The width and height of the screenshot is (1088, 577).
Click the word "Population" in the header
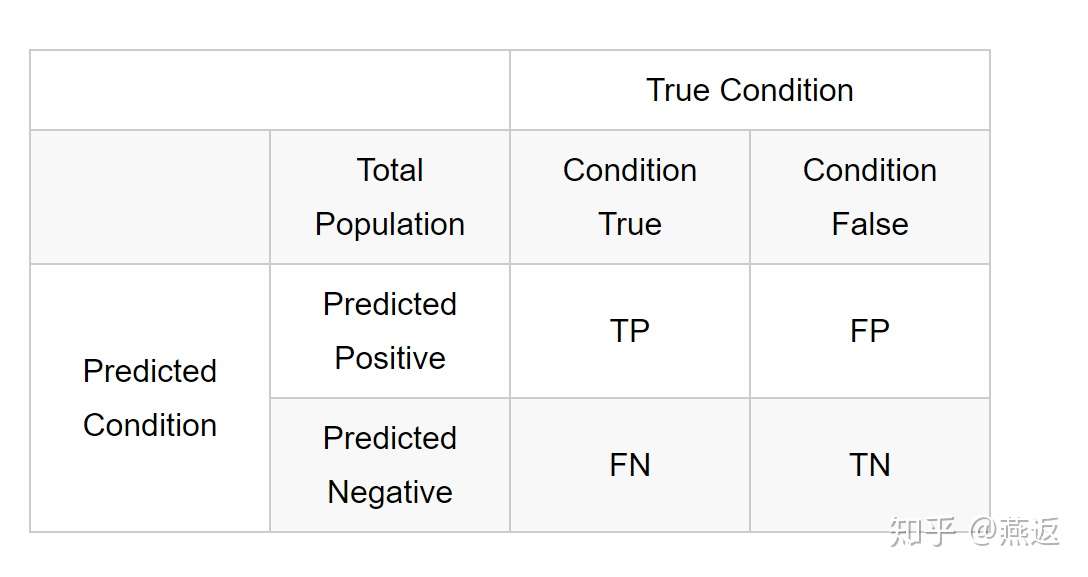point(390,224)
